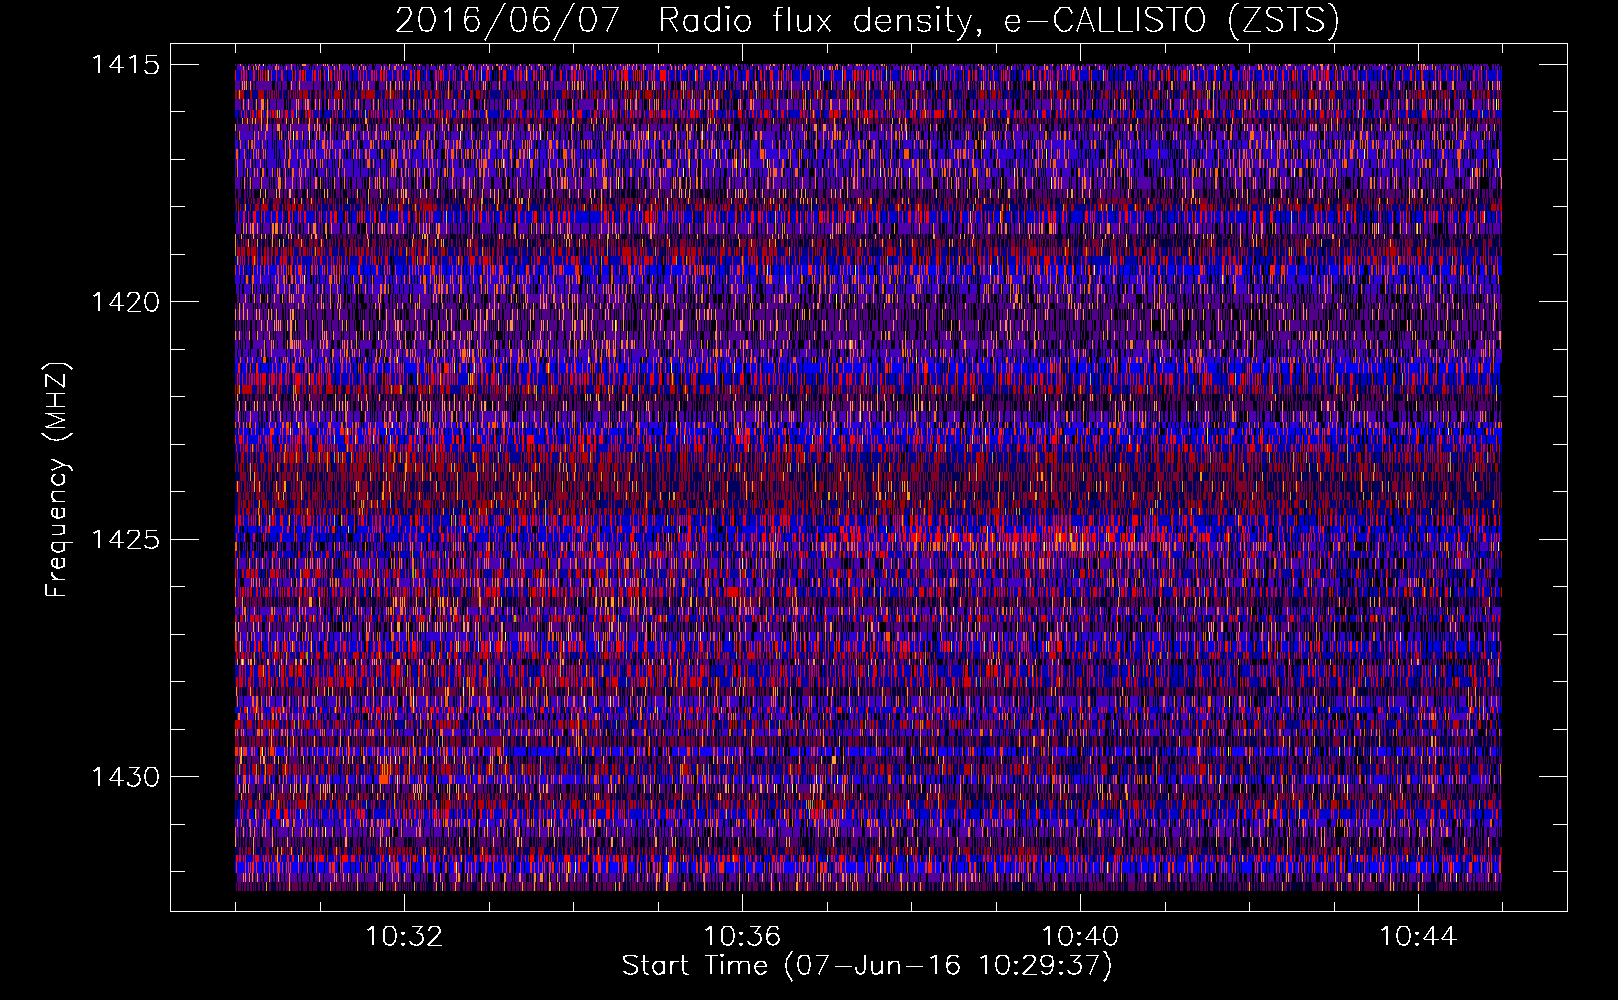Click the 1430 frequency tick label
Screen dimensions: 1618x1000
click(125, 777)
